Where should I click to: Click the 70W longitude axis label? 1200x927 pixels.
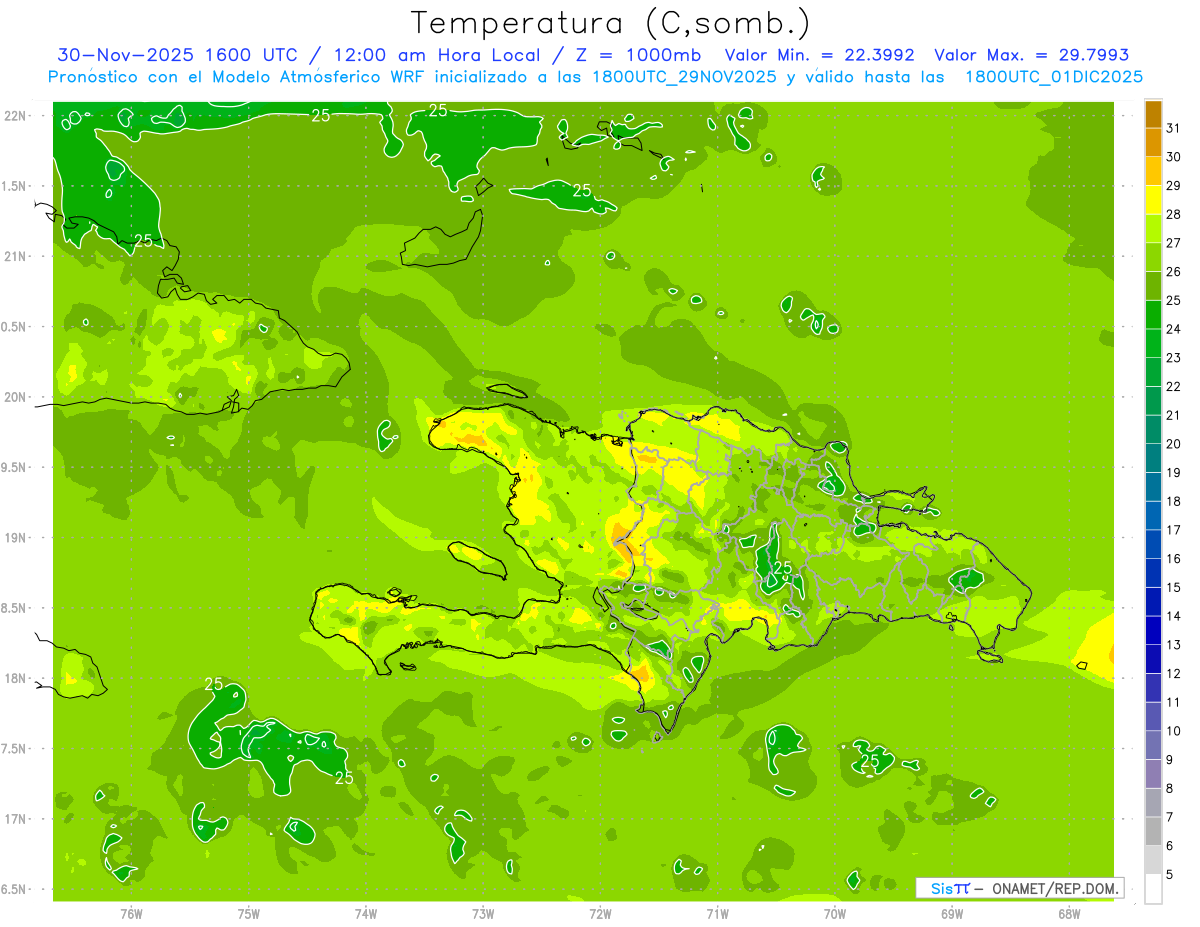(835, 914)
